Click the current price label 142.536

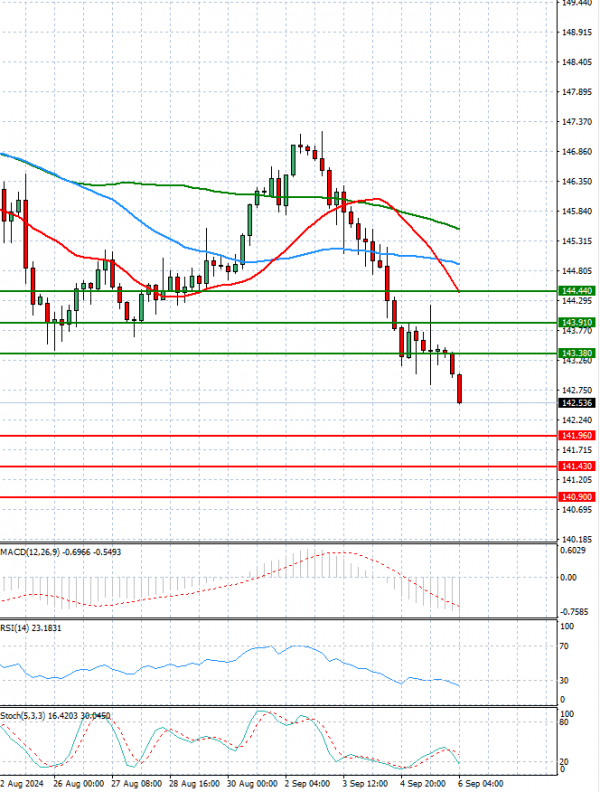[575, 403]
